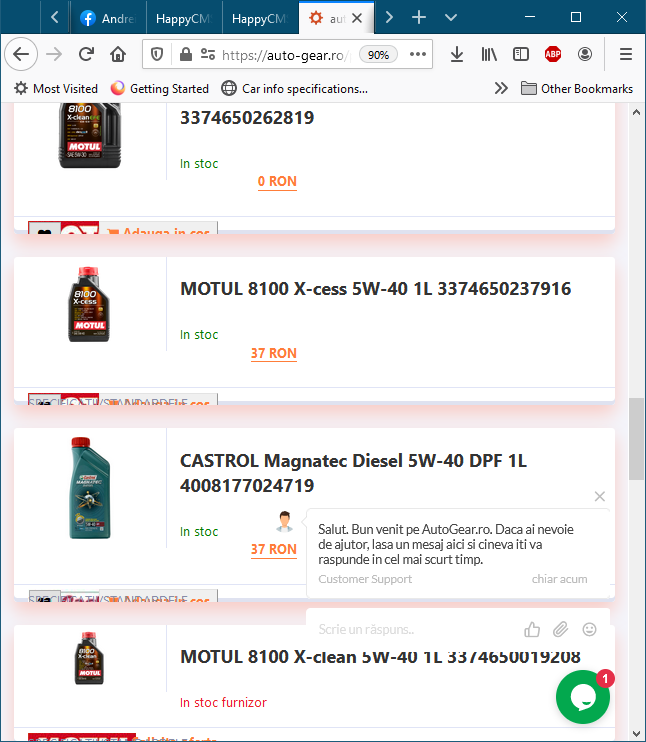Open Most Visited bookmarks
Viewport: 646px width, 742px height.
[56, 88]
